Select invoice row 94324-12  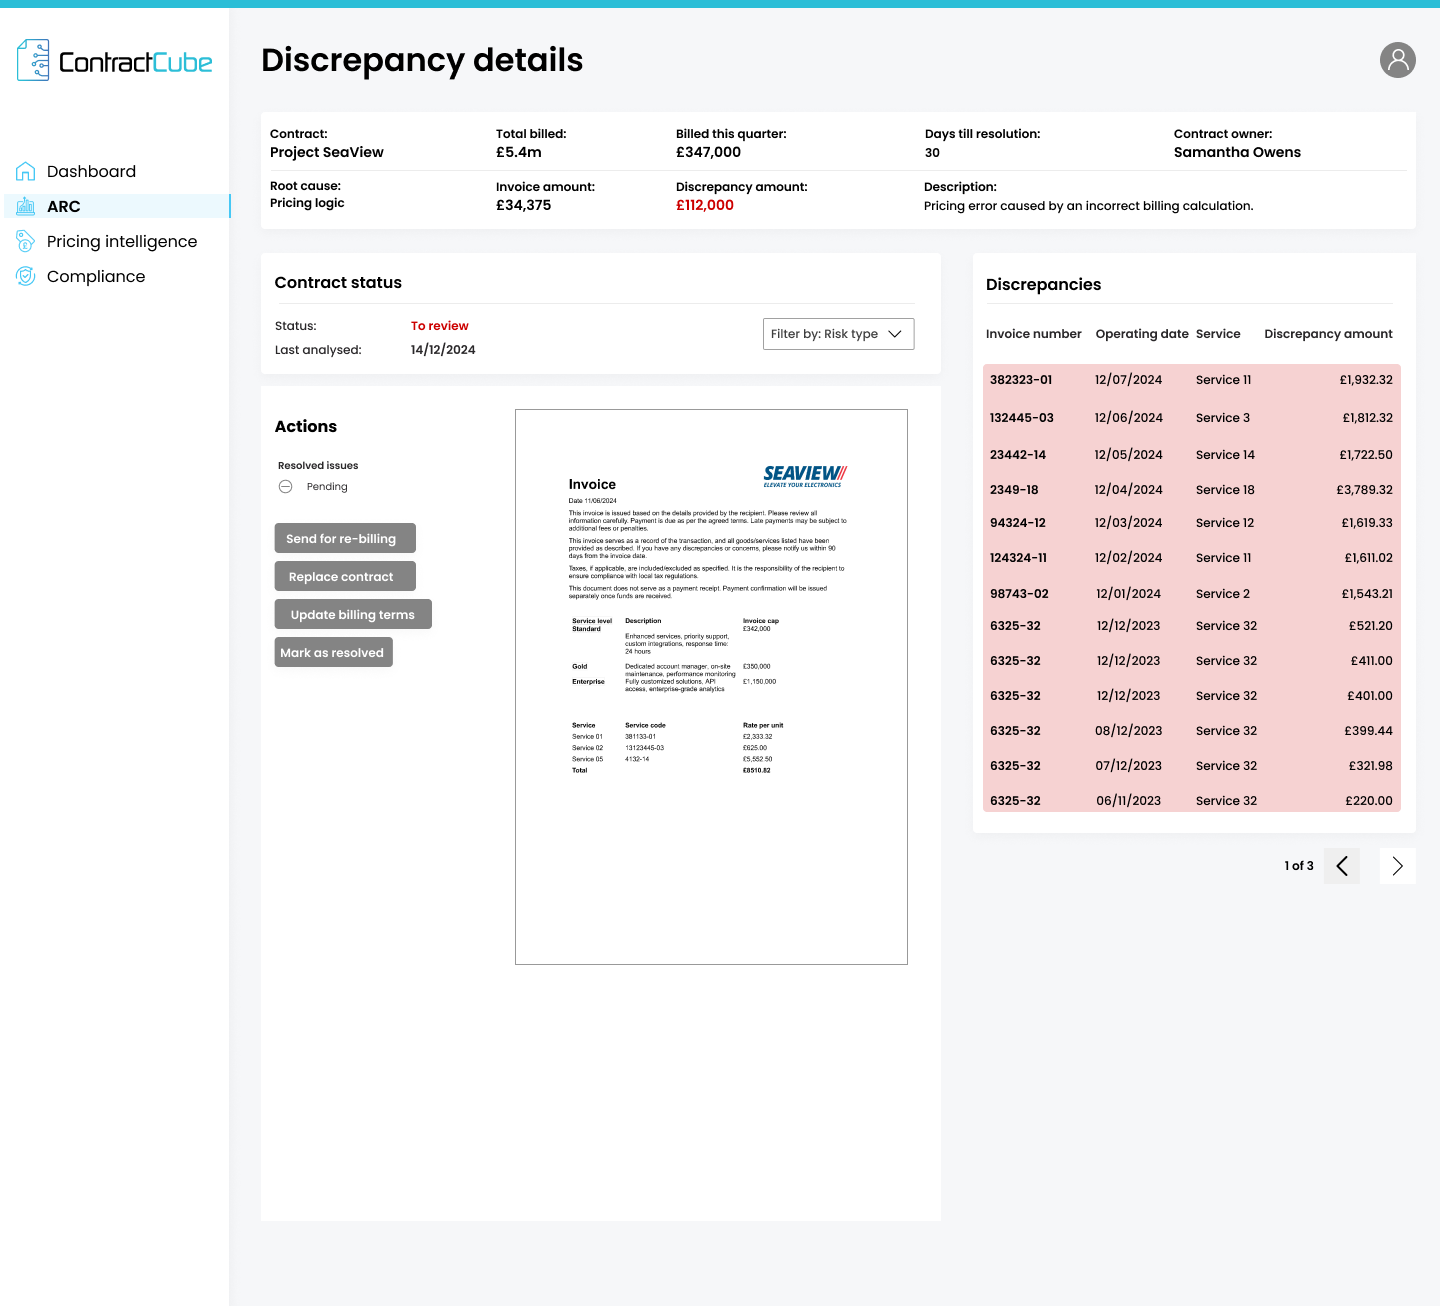1192,523
